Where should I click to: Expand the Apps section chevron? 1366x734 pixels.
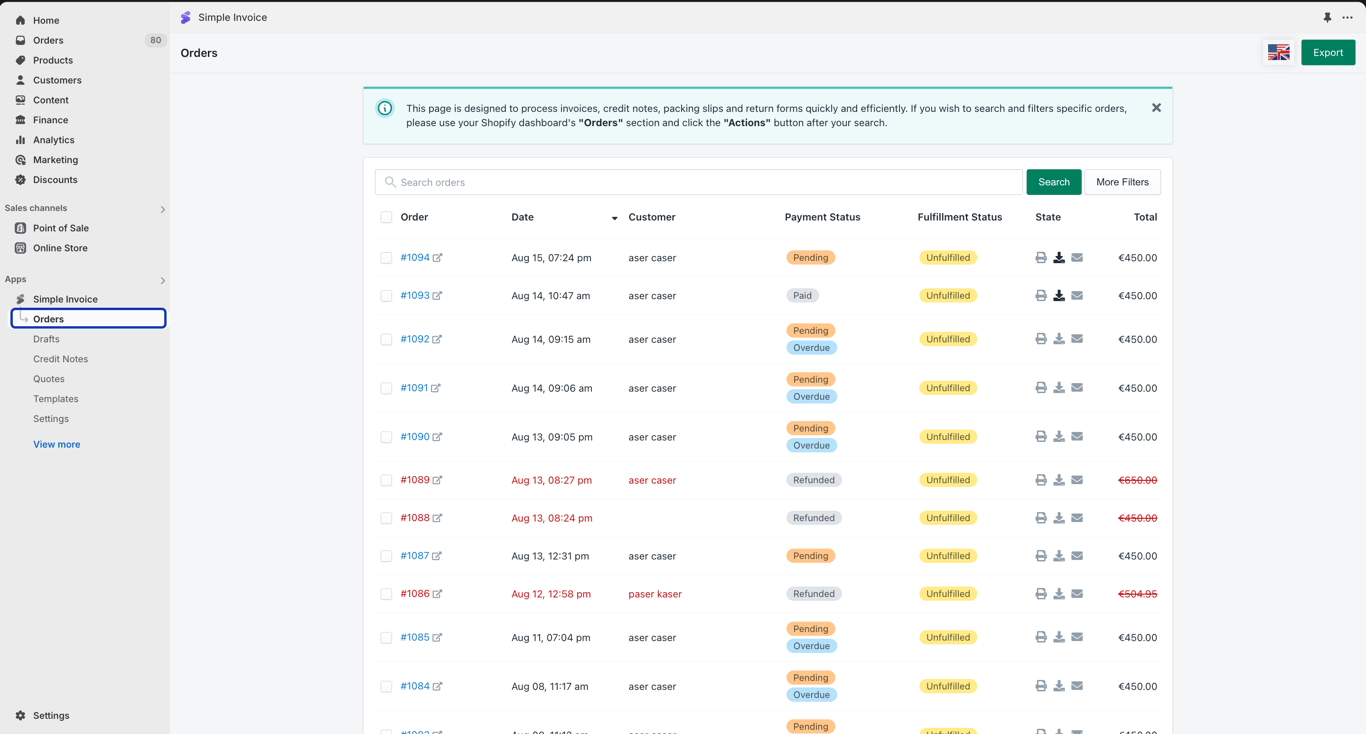(163, 280)
